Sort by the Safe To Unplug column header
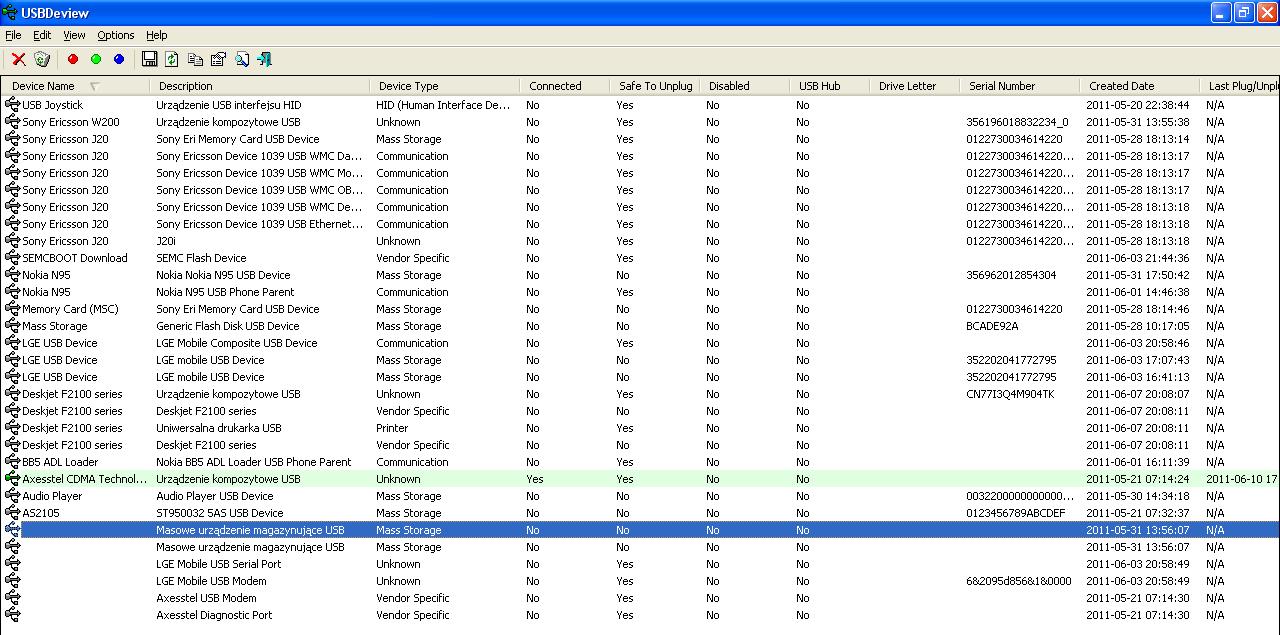The image size is (1280, 635). (x=655, y=86)
